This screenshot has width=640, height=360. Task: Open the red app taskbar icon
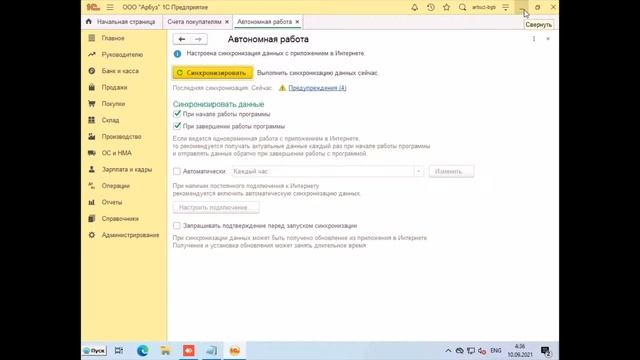coord(189,351)
